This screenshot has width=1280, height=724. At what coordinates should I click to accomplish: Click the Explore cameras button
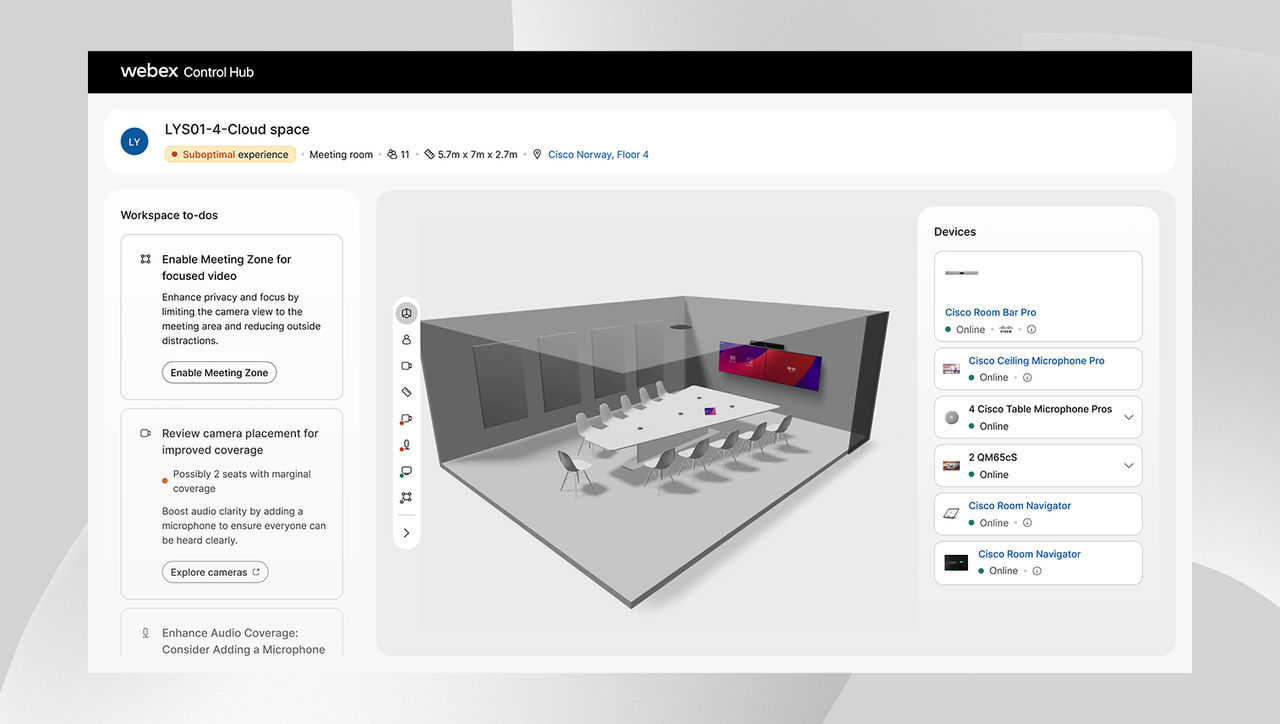tap(215, 573)
